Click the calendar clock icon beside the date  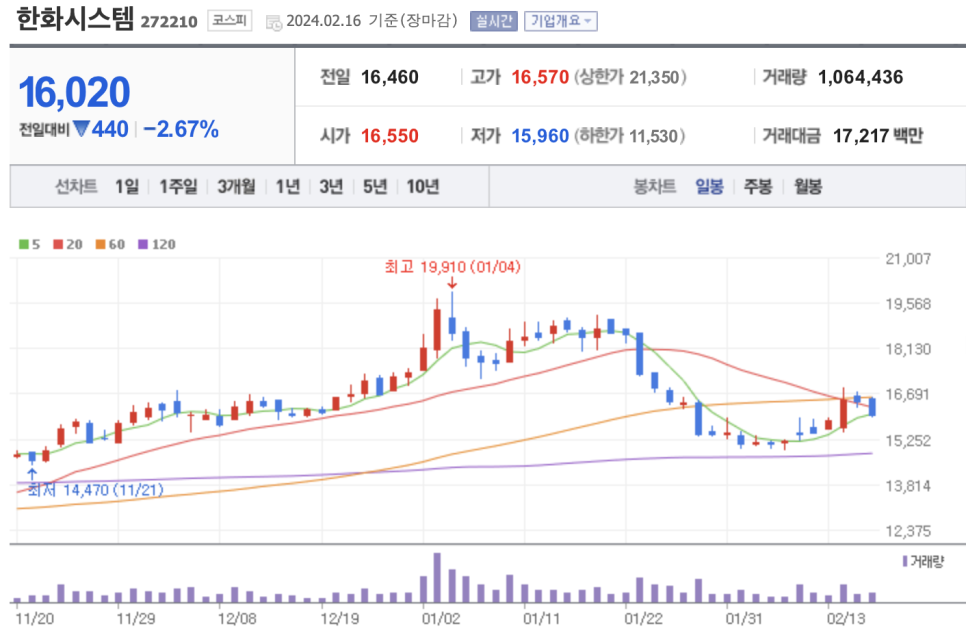tap(274, 23)
